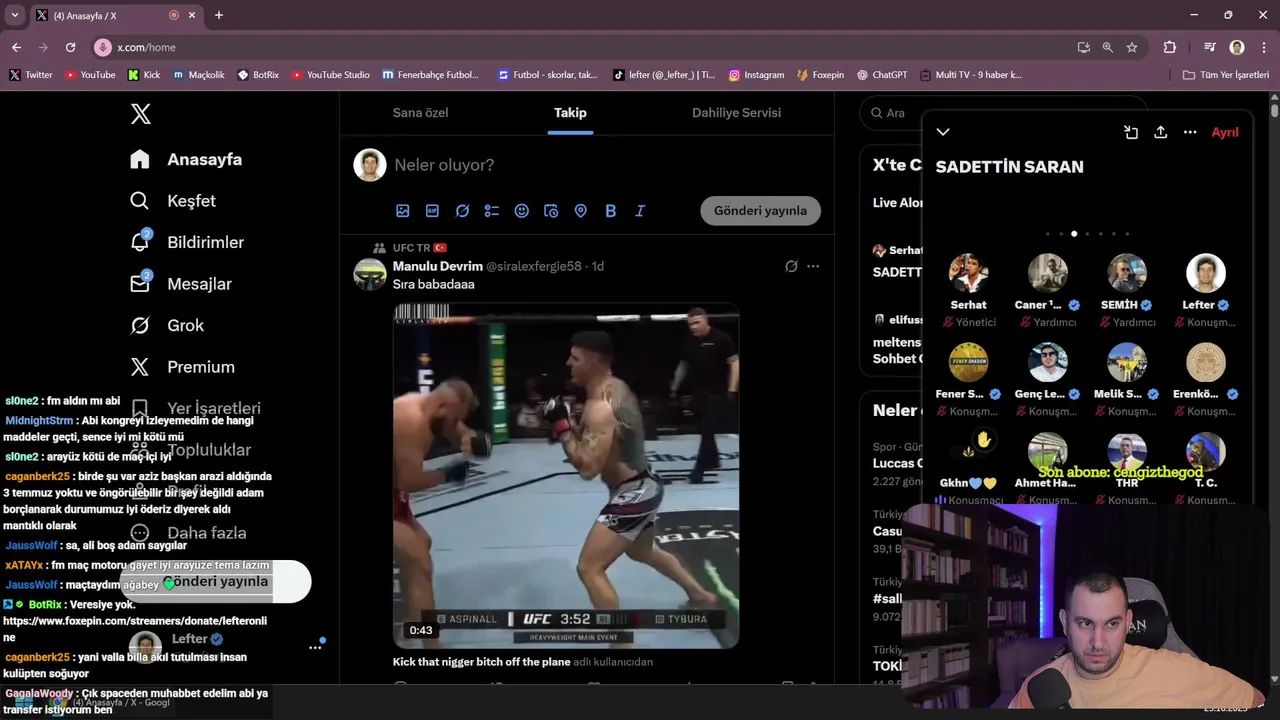This screenshot has width=1280, height=720.
Task: Open the Kick bookmark
Action: [x=144, y=75]
